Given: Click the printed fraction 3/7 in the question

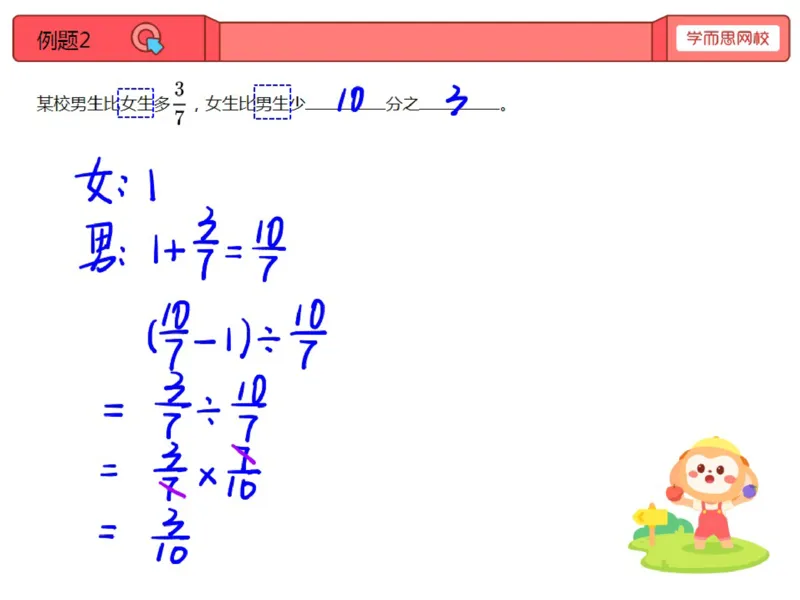Looking at the screenshot, I should [179, 103].
